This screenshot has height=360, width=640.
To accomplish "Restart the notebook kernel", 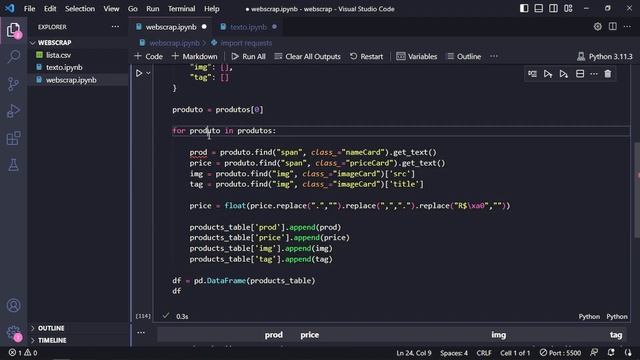I will (367, 56).
